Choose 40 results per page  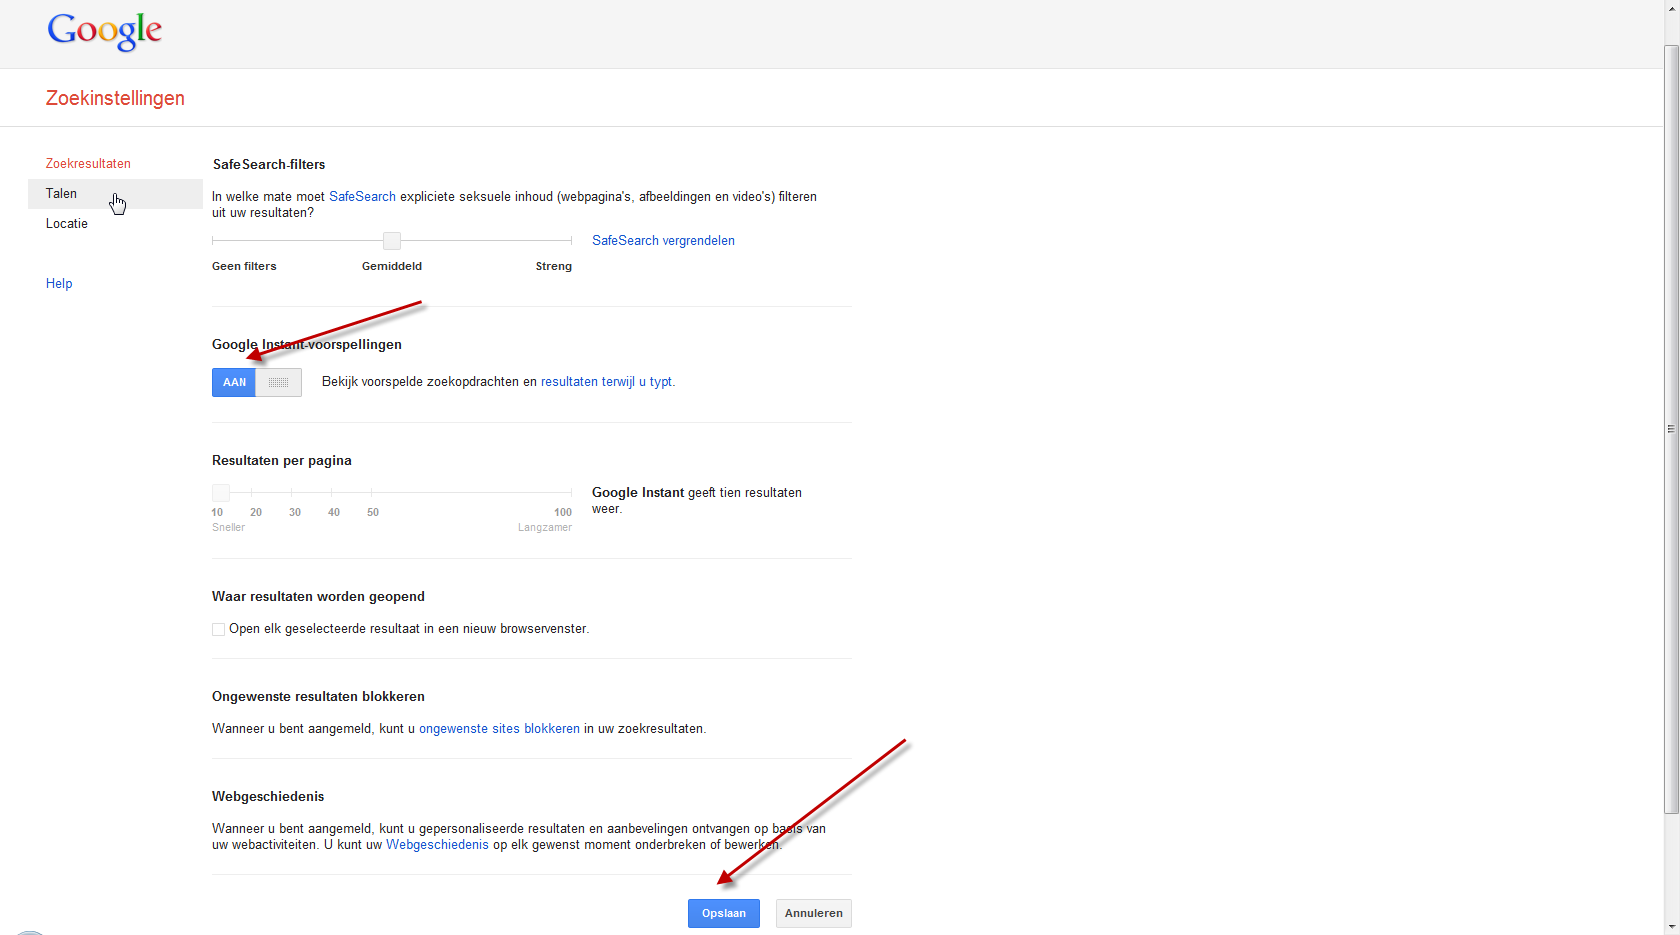[x=334, y=512]
